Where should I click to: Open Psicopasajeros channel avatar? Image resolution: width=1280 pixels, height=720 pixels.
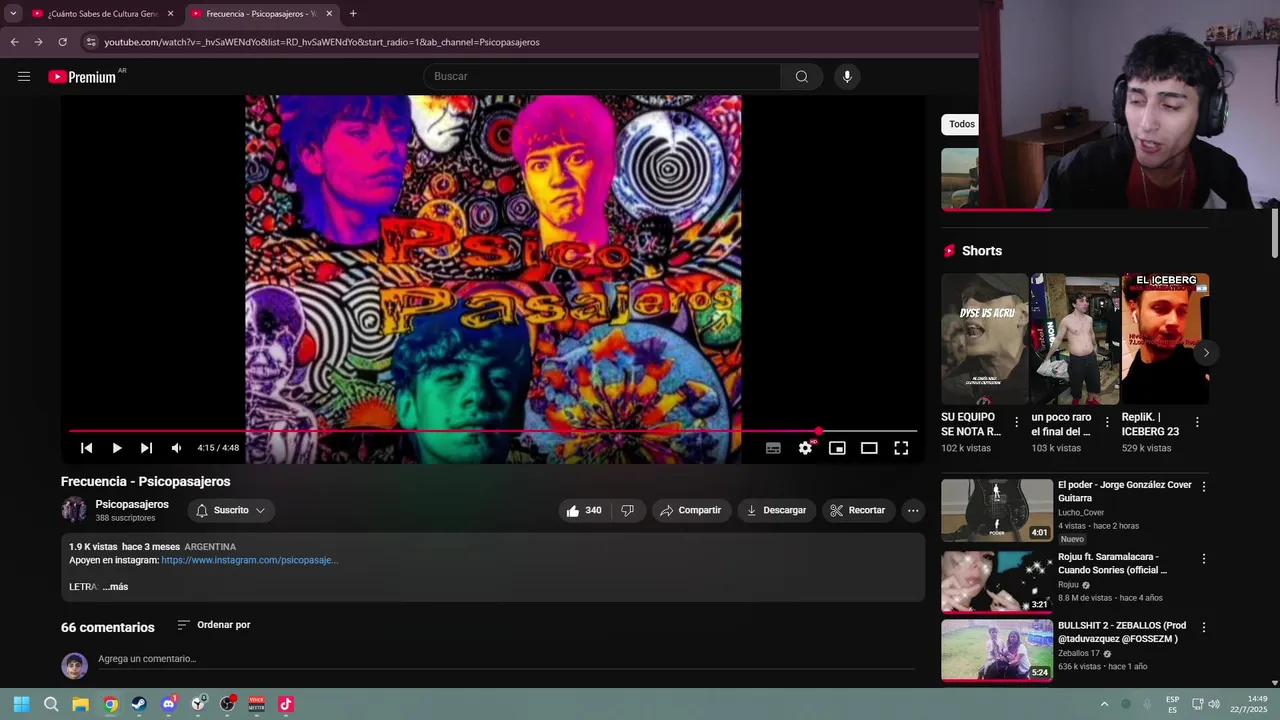[74, 510]
